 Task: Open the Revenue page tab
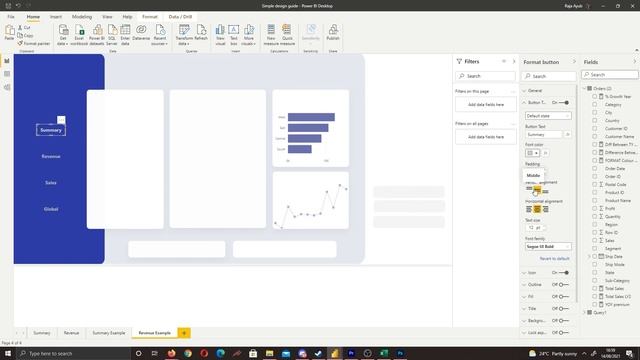click(71, 333)
